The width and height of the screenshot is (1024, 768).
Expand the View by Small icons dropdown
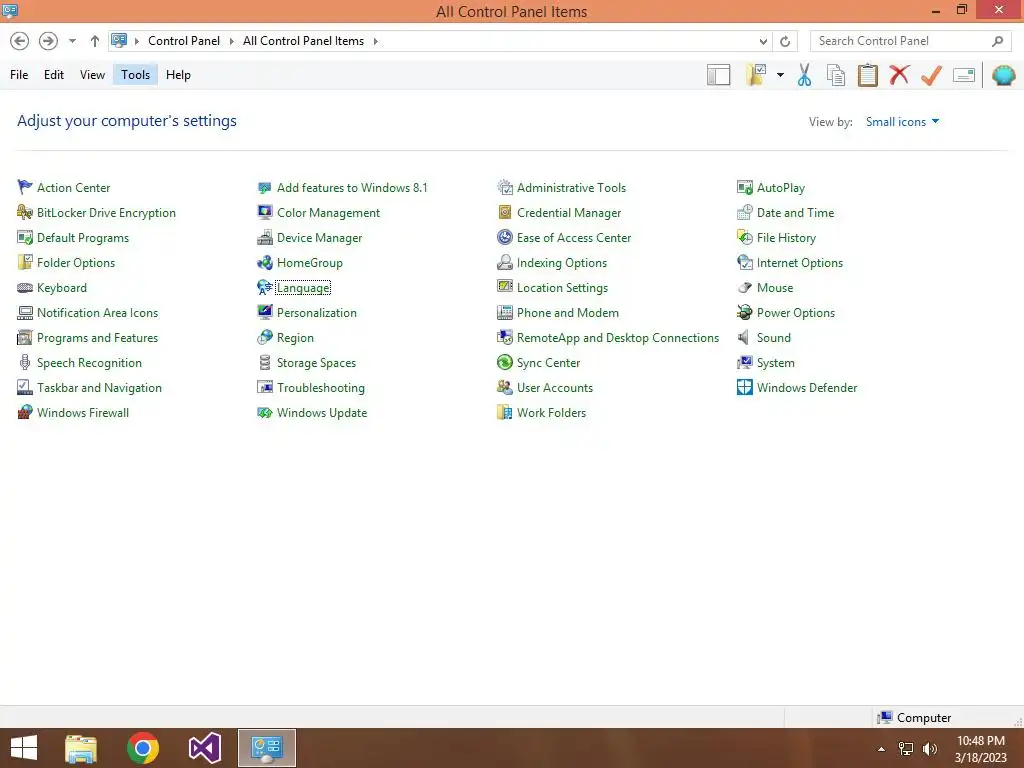[902, 121]
